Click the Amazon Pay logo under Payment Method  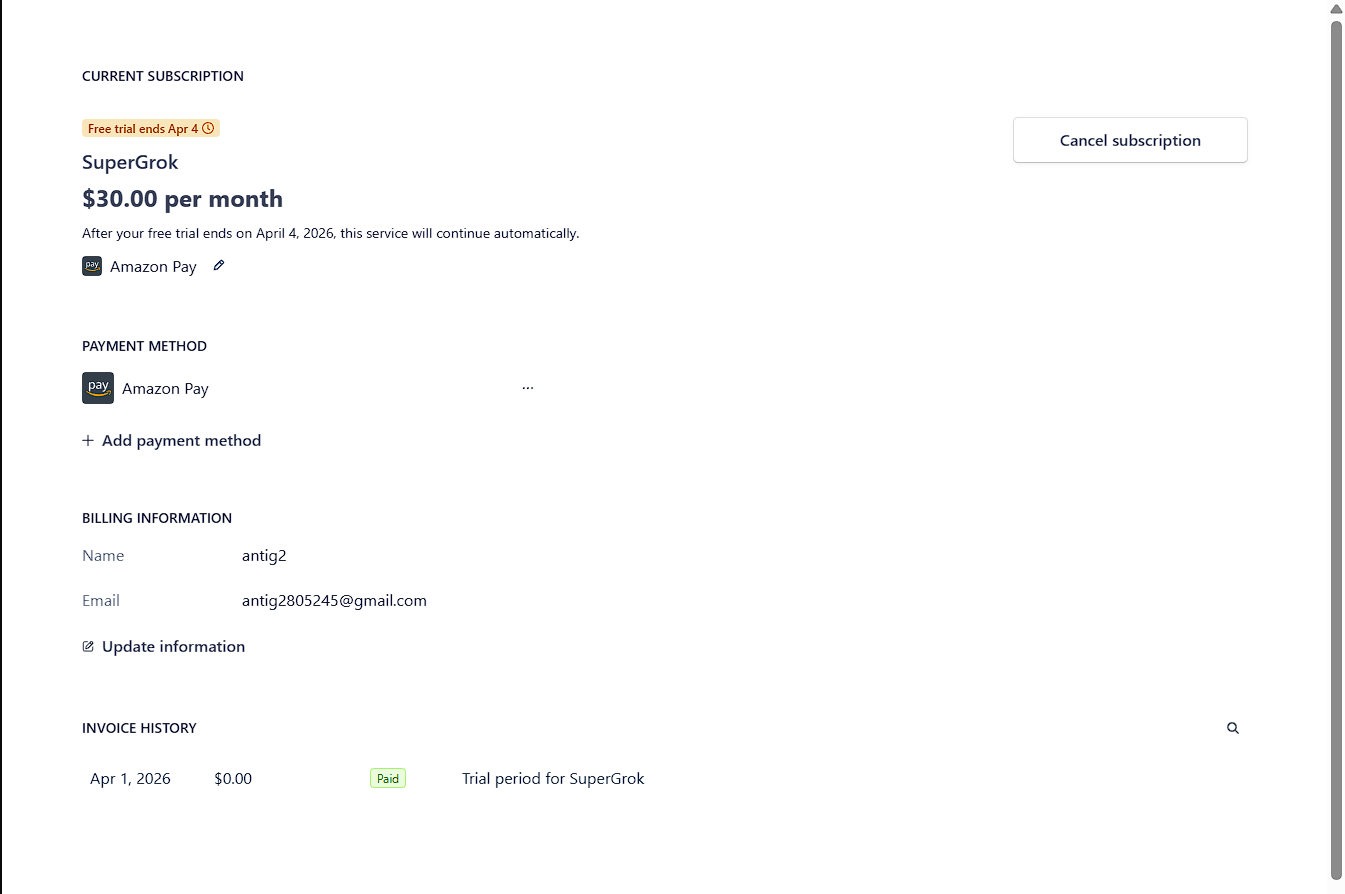point(98,388)
